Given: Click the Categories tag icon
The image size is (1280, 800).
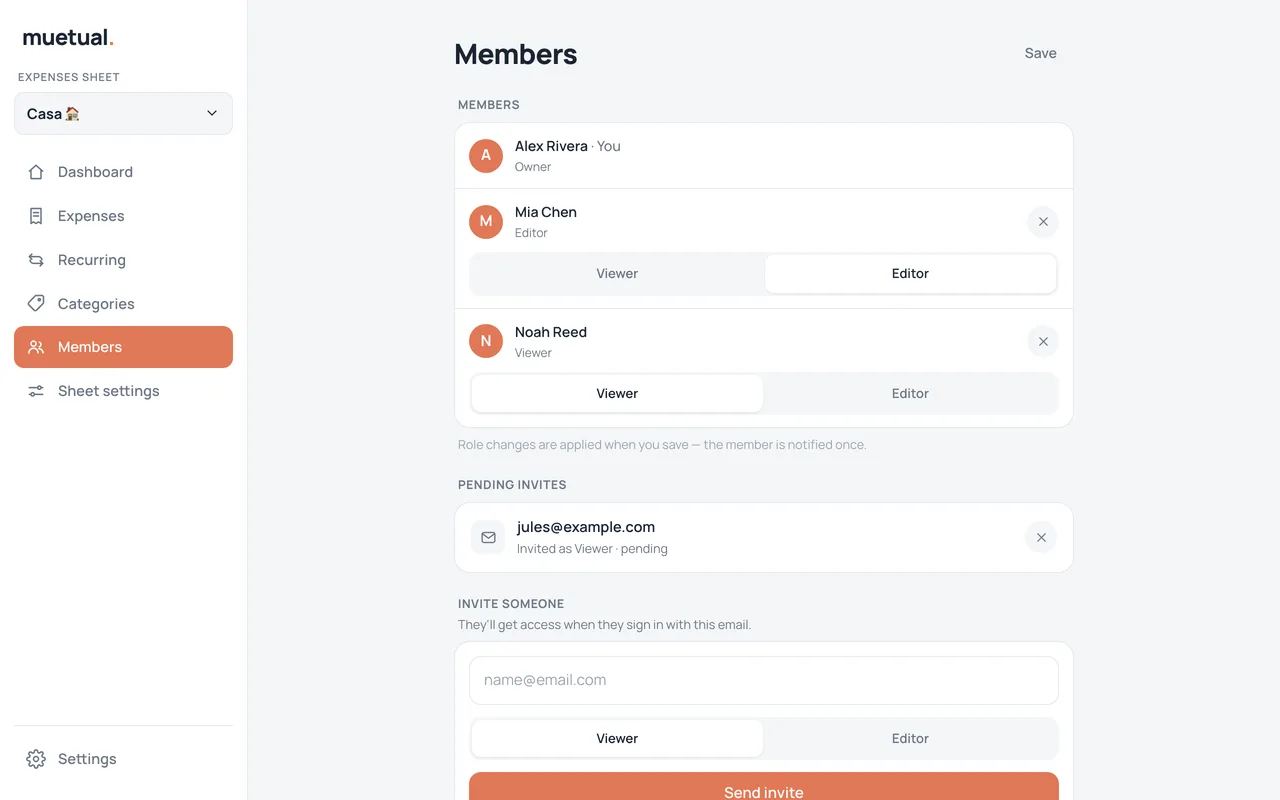Looking at the screenshot, I should point(36,303).
